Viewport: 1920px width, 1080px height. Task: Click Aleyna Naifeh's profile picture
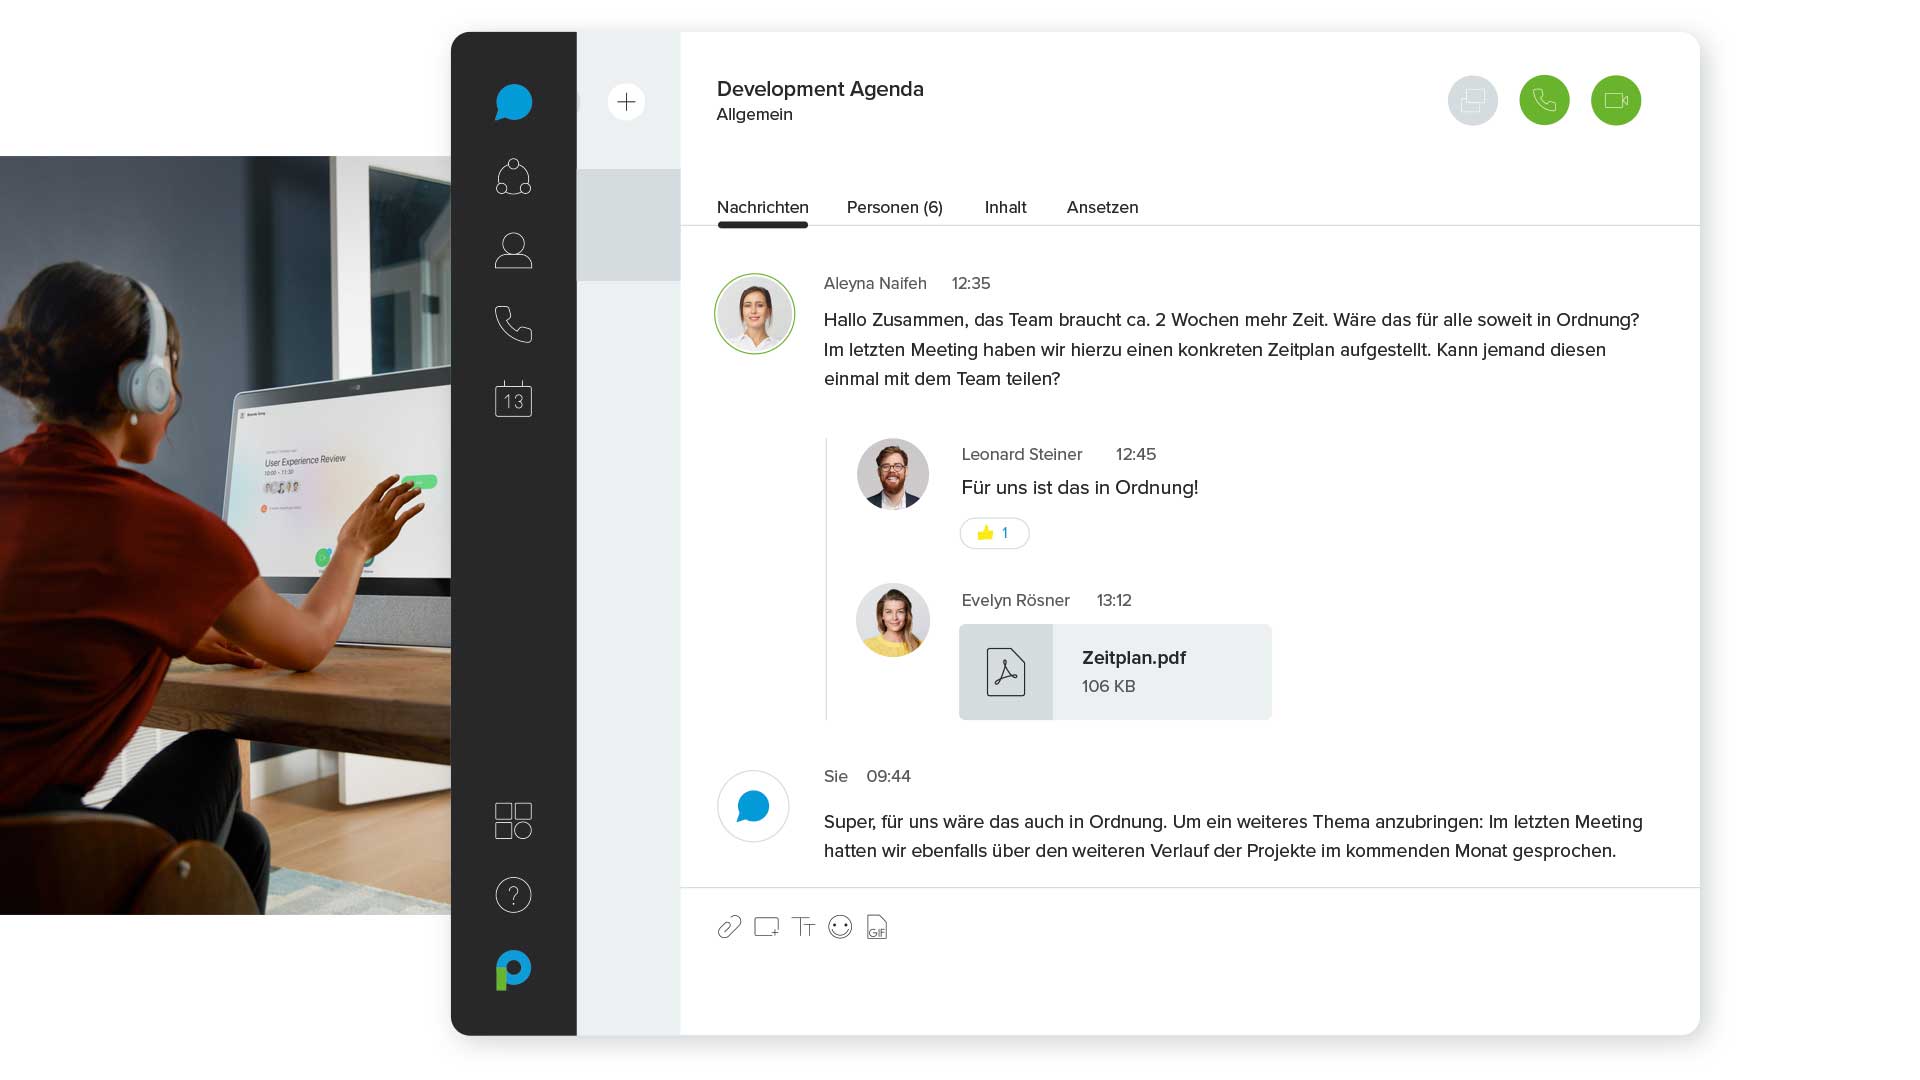[755, 314]
